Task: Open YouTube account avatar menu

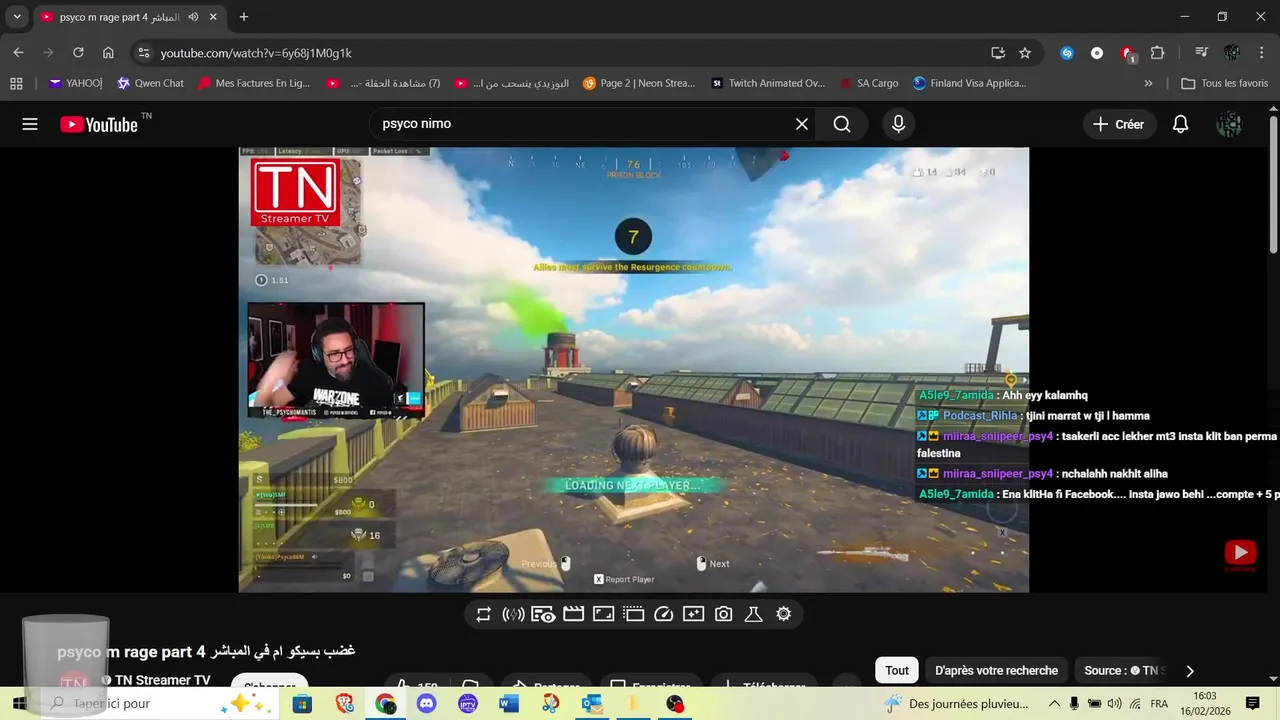Action: 1229,124
